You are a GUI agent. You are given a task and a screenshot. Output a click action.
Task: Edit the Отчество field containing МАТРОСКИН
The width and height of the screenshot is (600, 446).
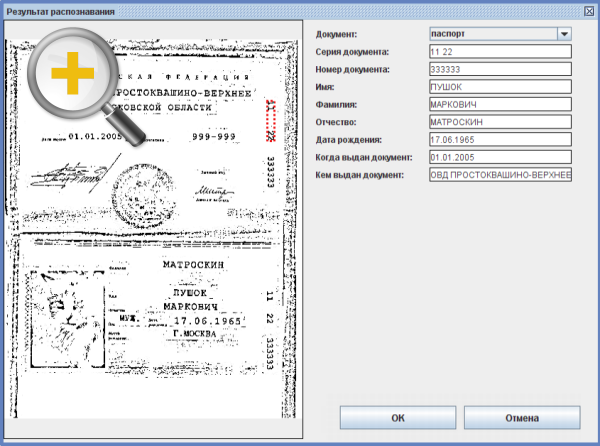[x=498, y=122]
